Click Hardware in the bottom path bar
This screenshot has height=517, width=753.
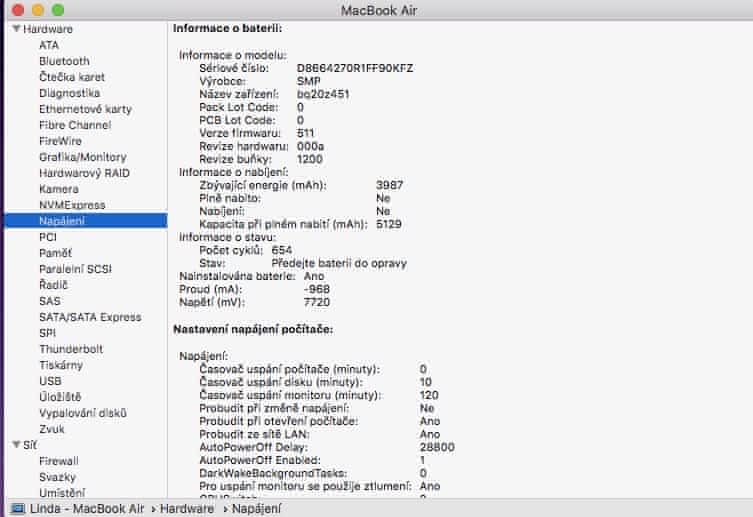tap(187, 509)
